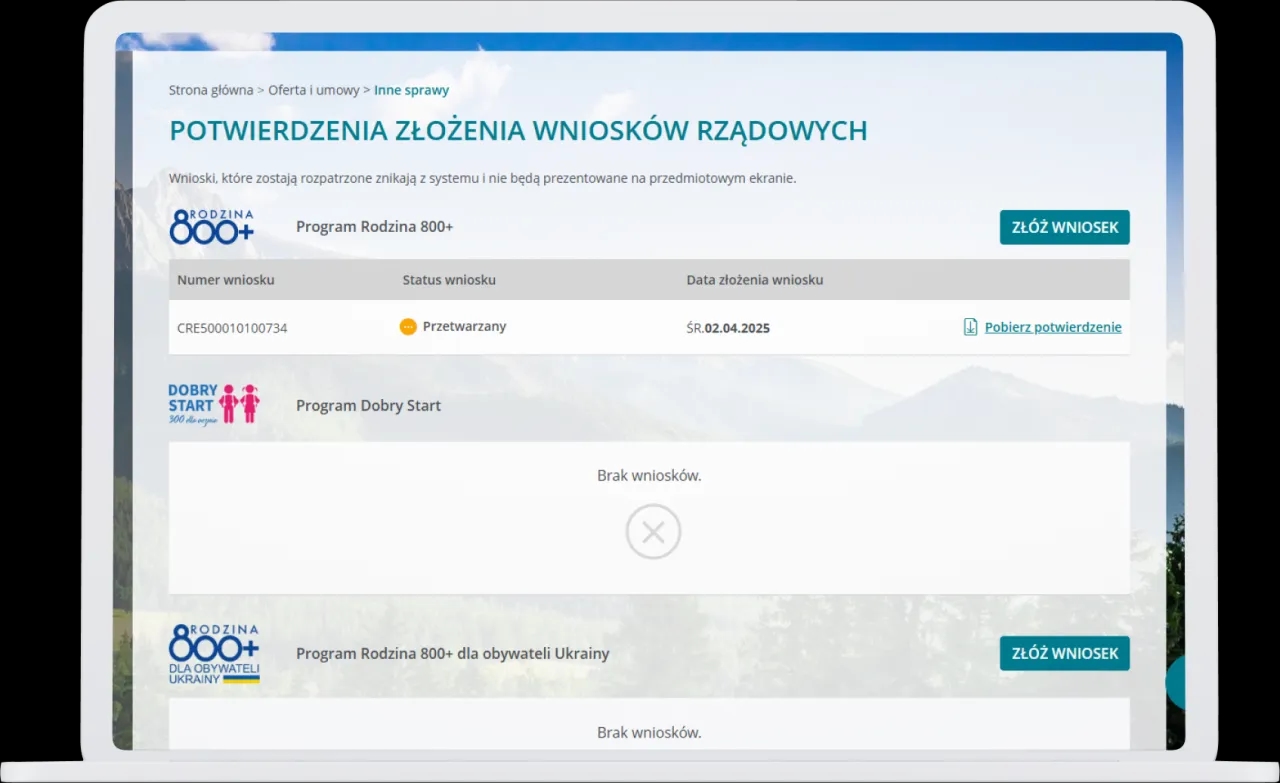This screenshot has width=1280, height=783.
Task: Open Oferta i umowy from the breadcrumb trail
Action: pos(313,89)
